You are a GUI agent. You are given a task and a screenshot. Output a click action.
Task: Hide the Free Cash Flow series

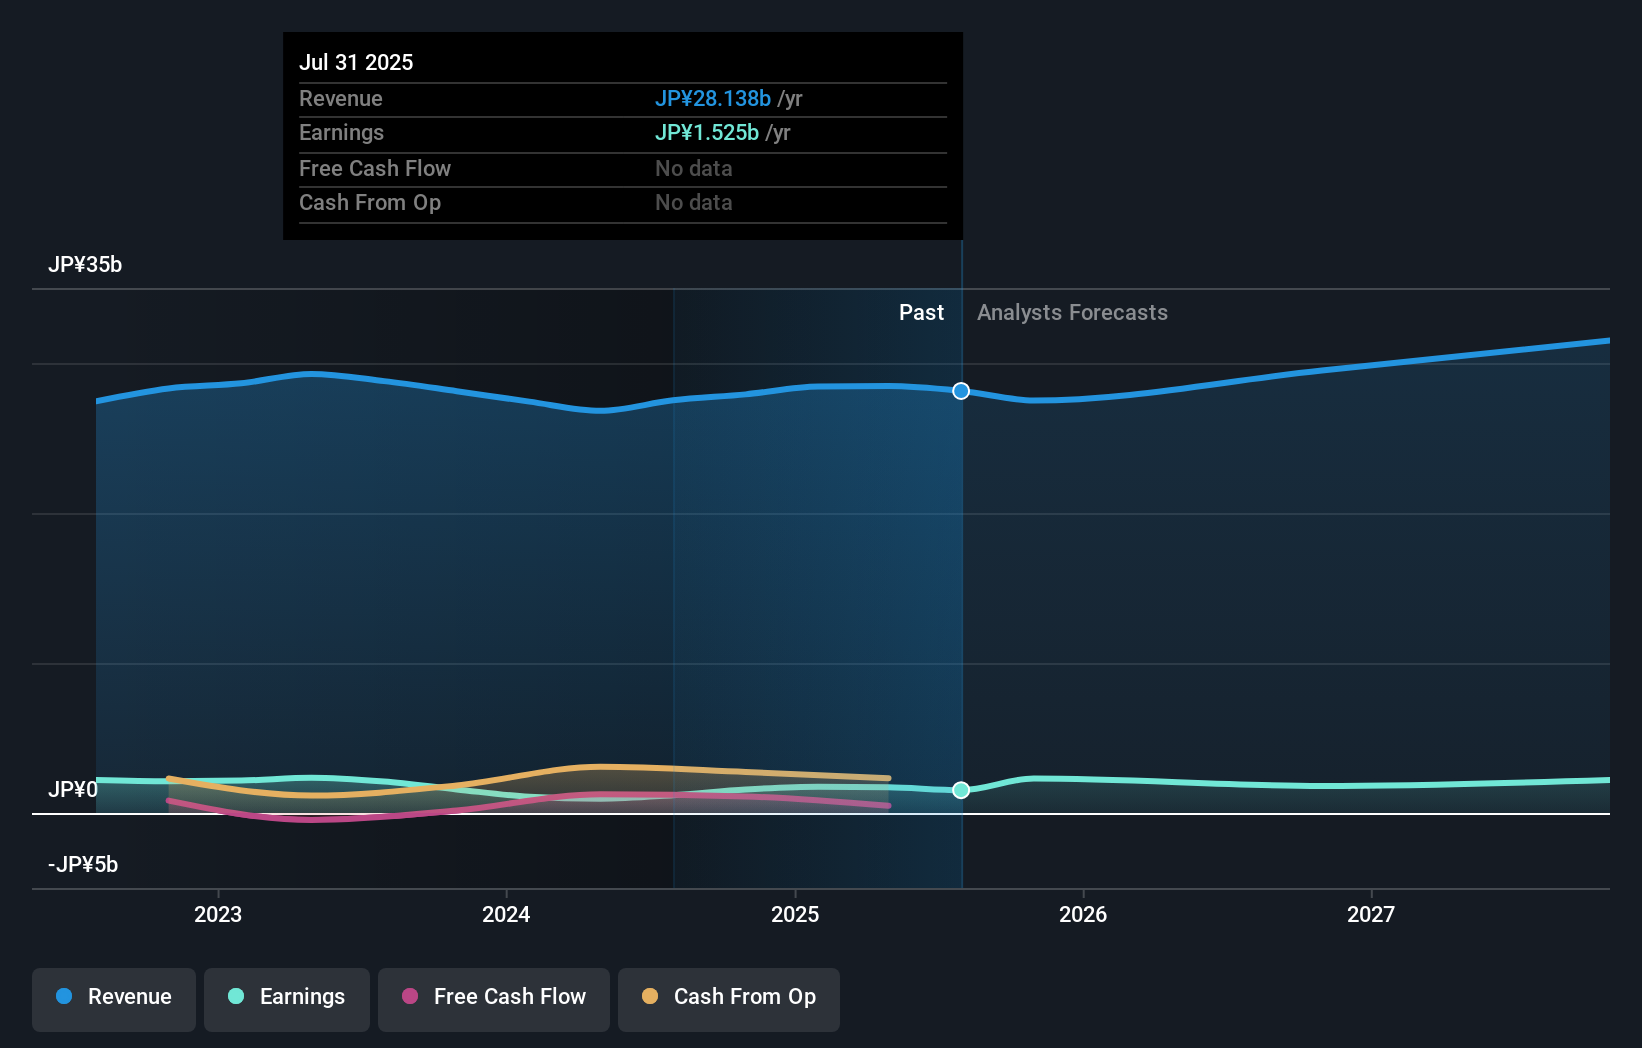[x=494, y=997]
